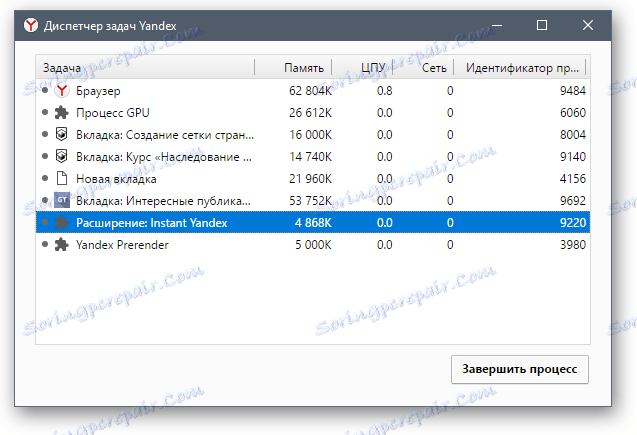Select Расширение: Instant Yandex row
The image size is (637, 435).
(313, 223)
